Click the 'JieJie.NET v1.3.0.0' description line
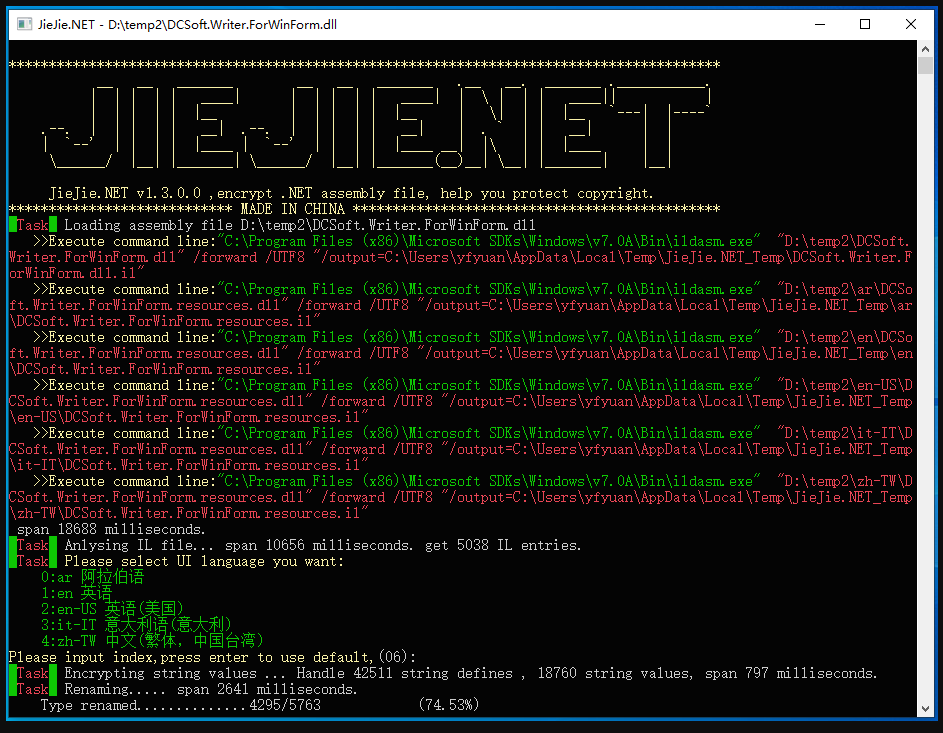Image resolution: width=943 pixels, height=733 pixels. pyautogui.click(x=351, y=193)
